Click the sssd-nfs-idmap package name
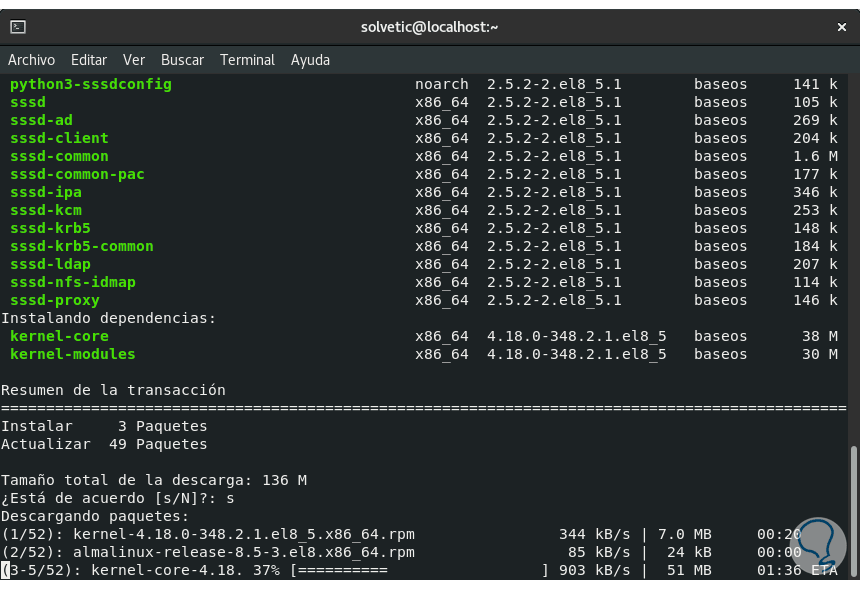The height and width of the screenshot is (589, 860). point(73,282)
